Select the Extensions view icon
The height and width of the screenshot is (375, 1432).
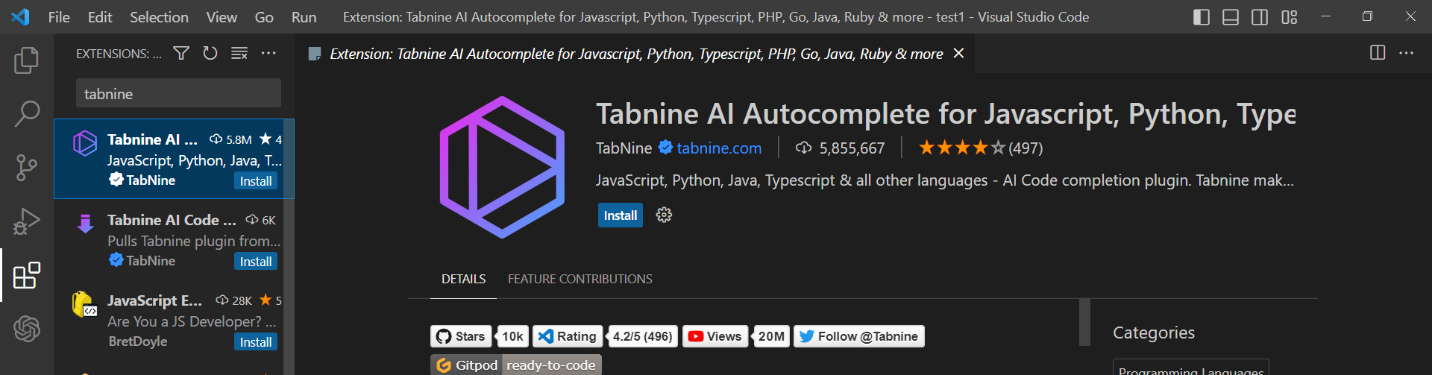[x=26, y=275]
